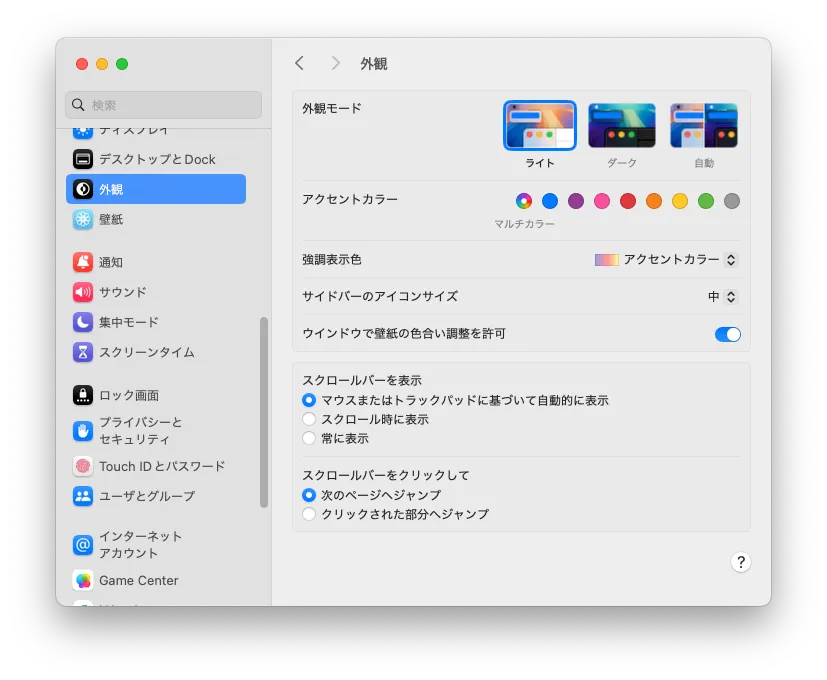Screen dimensions: 827x680
Task: Expand the accent color selector popup
Action: pos(523,201)
